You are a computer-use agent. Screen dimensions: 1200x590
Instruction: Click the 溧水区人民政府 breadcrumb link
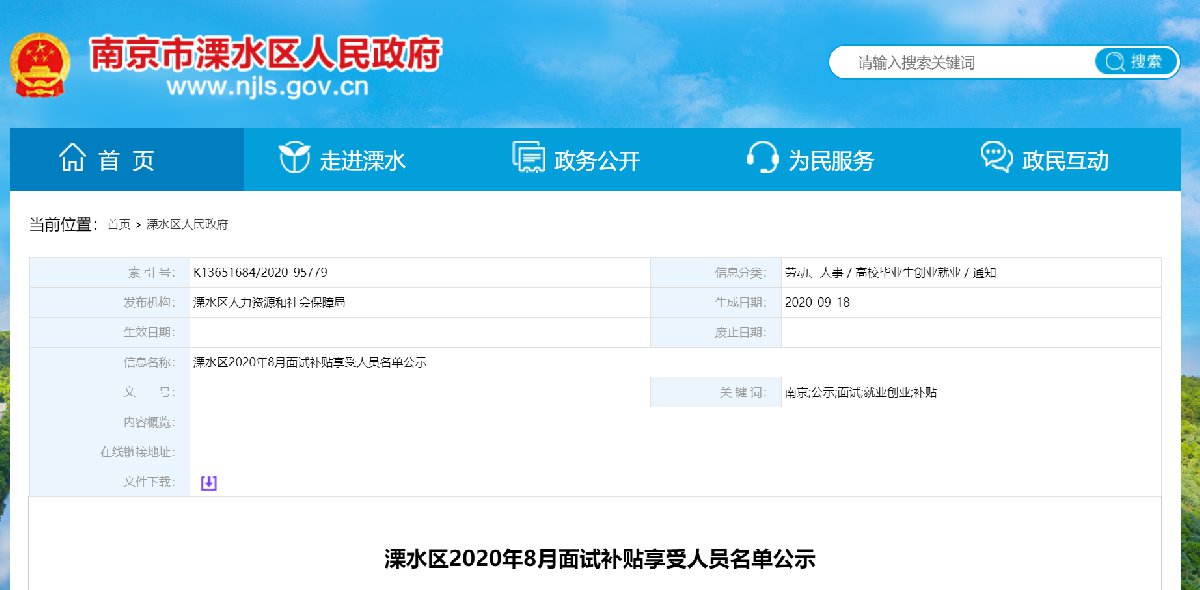click(187, 224)
